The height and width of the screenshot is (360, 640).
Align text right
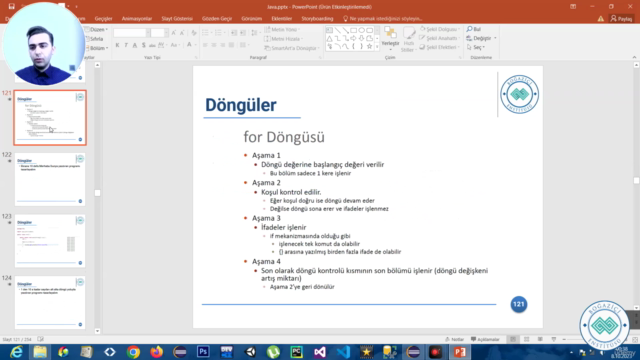point(222,45)
